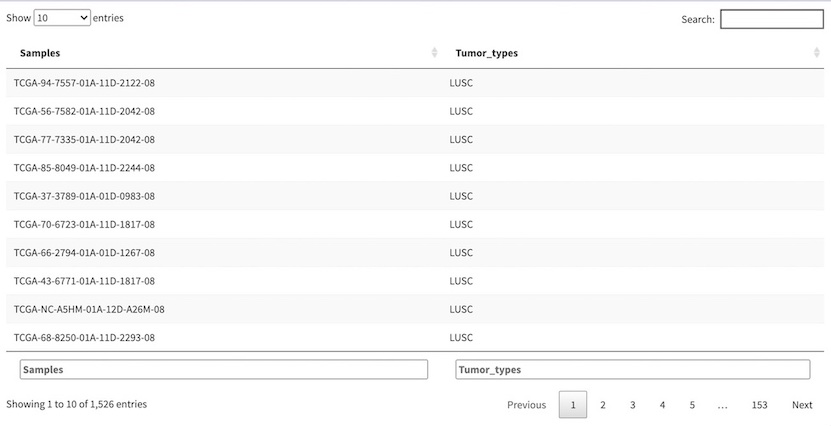The height and width of the screenshot is (426, 831).
Task: Select row TCGA-94-7557-01A-11D-2122-08
Action: (84, 83)
